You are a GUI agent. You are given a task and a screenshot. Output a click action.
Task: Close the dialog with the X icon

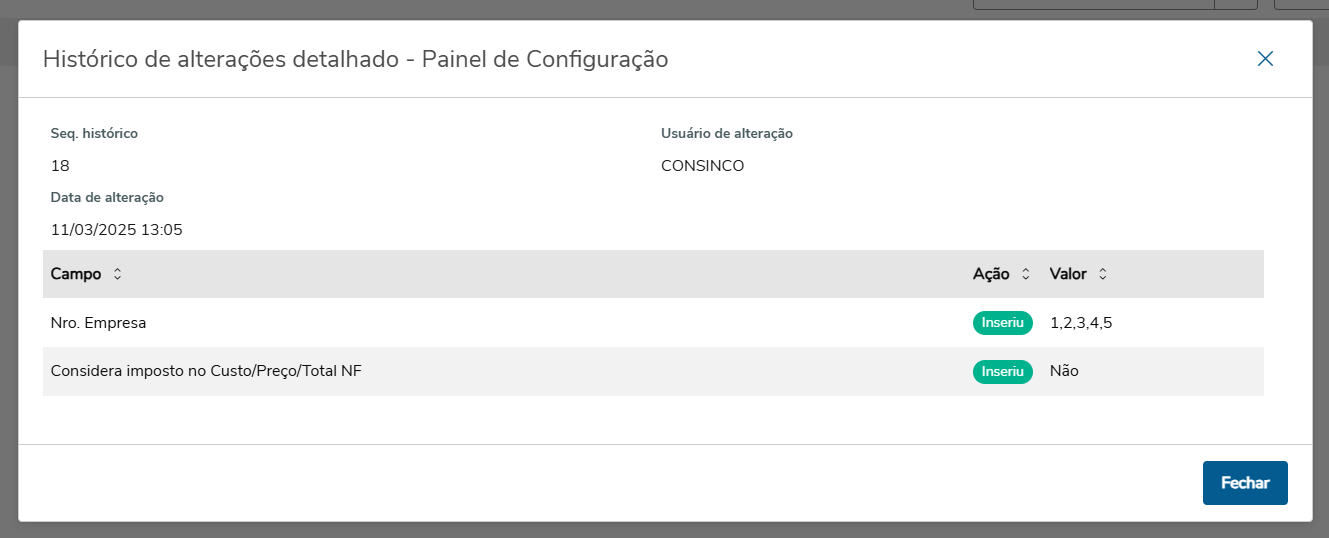click(x=1265, y=59)
